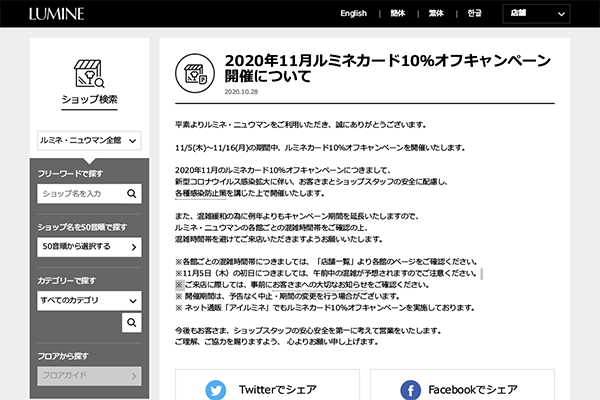Click the カテゴリーで探す label

coord(67,281)
